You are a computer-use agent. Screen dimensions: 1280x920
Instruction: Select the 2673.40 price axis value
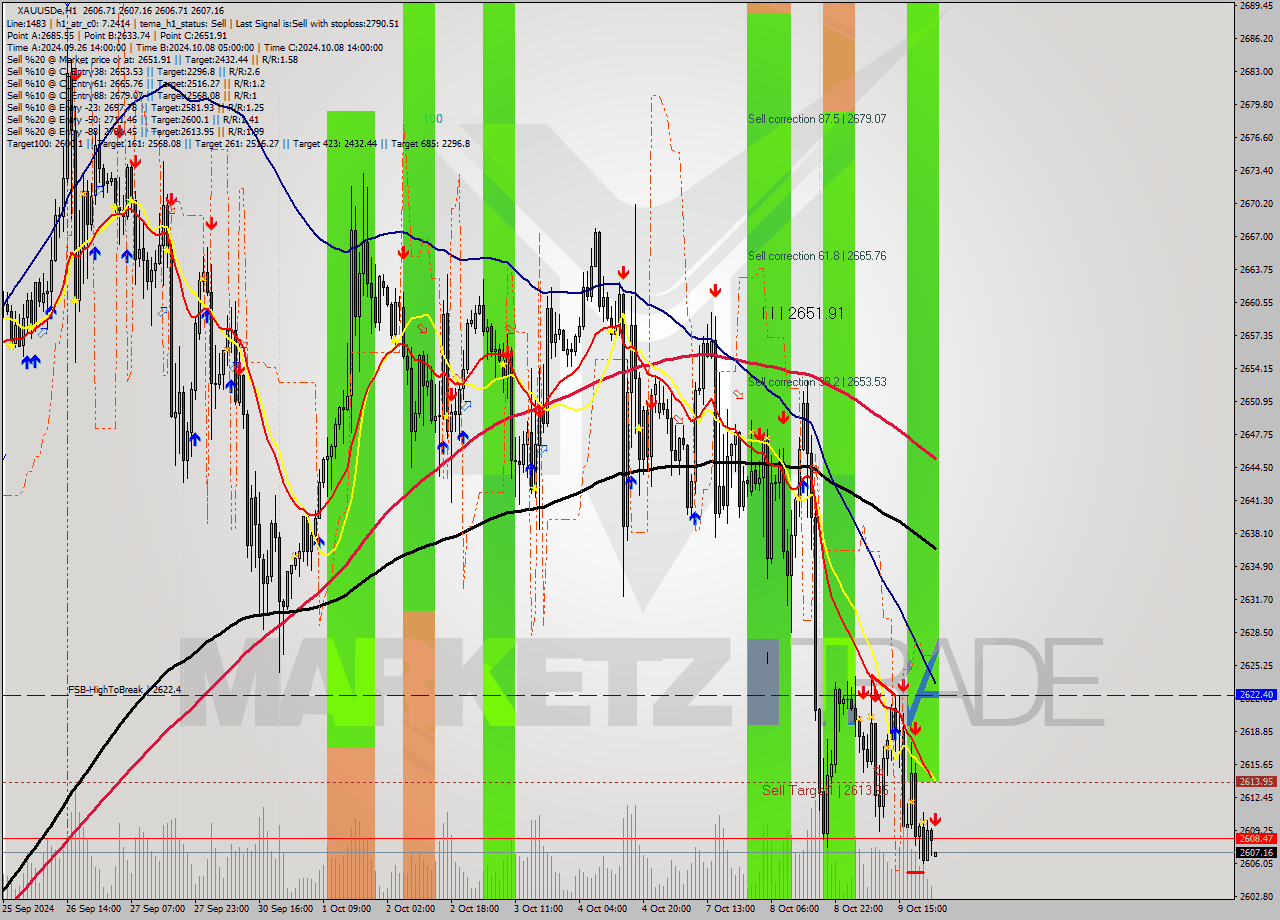pyautogui.click(x=1256, y=171)
